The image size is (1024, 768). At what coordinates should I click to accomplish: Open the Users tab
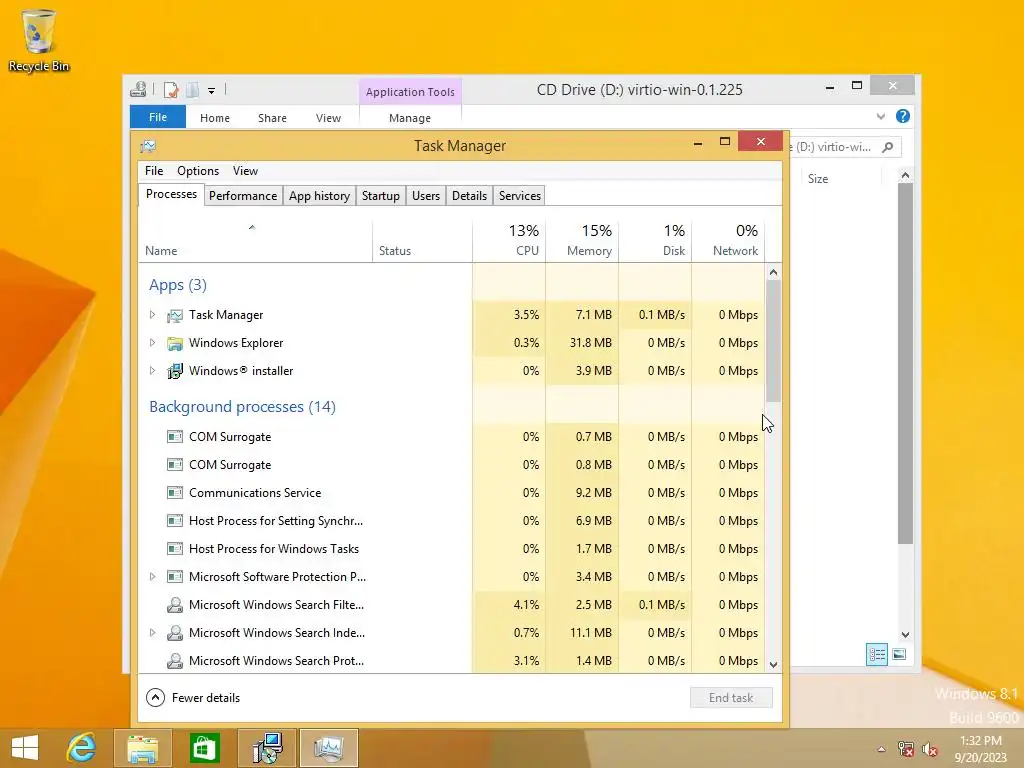point(426,196)
